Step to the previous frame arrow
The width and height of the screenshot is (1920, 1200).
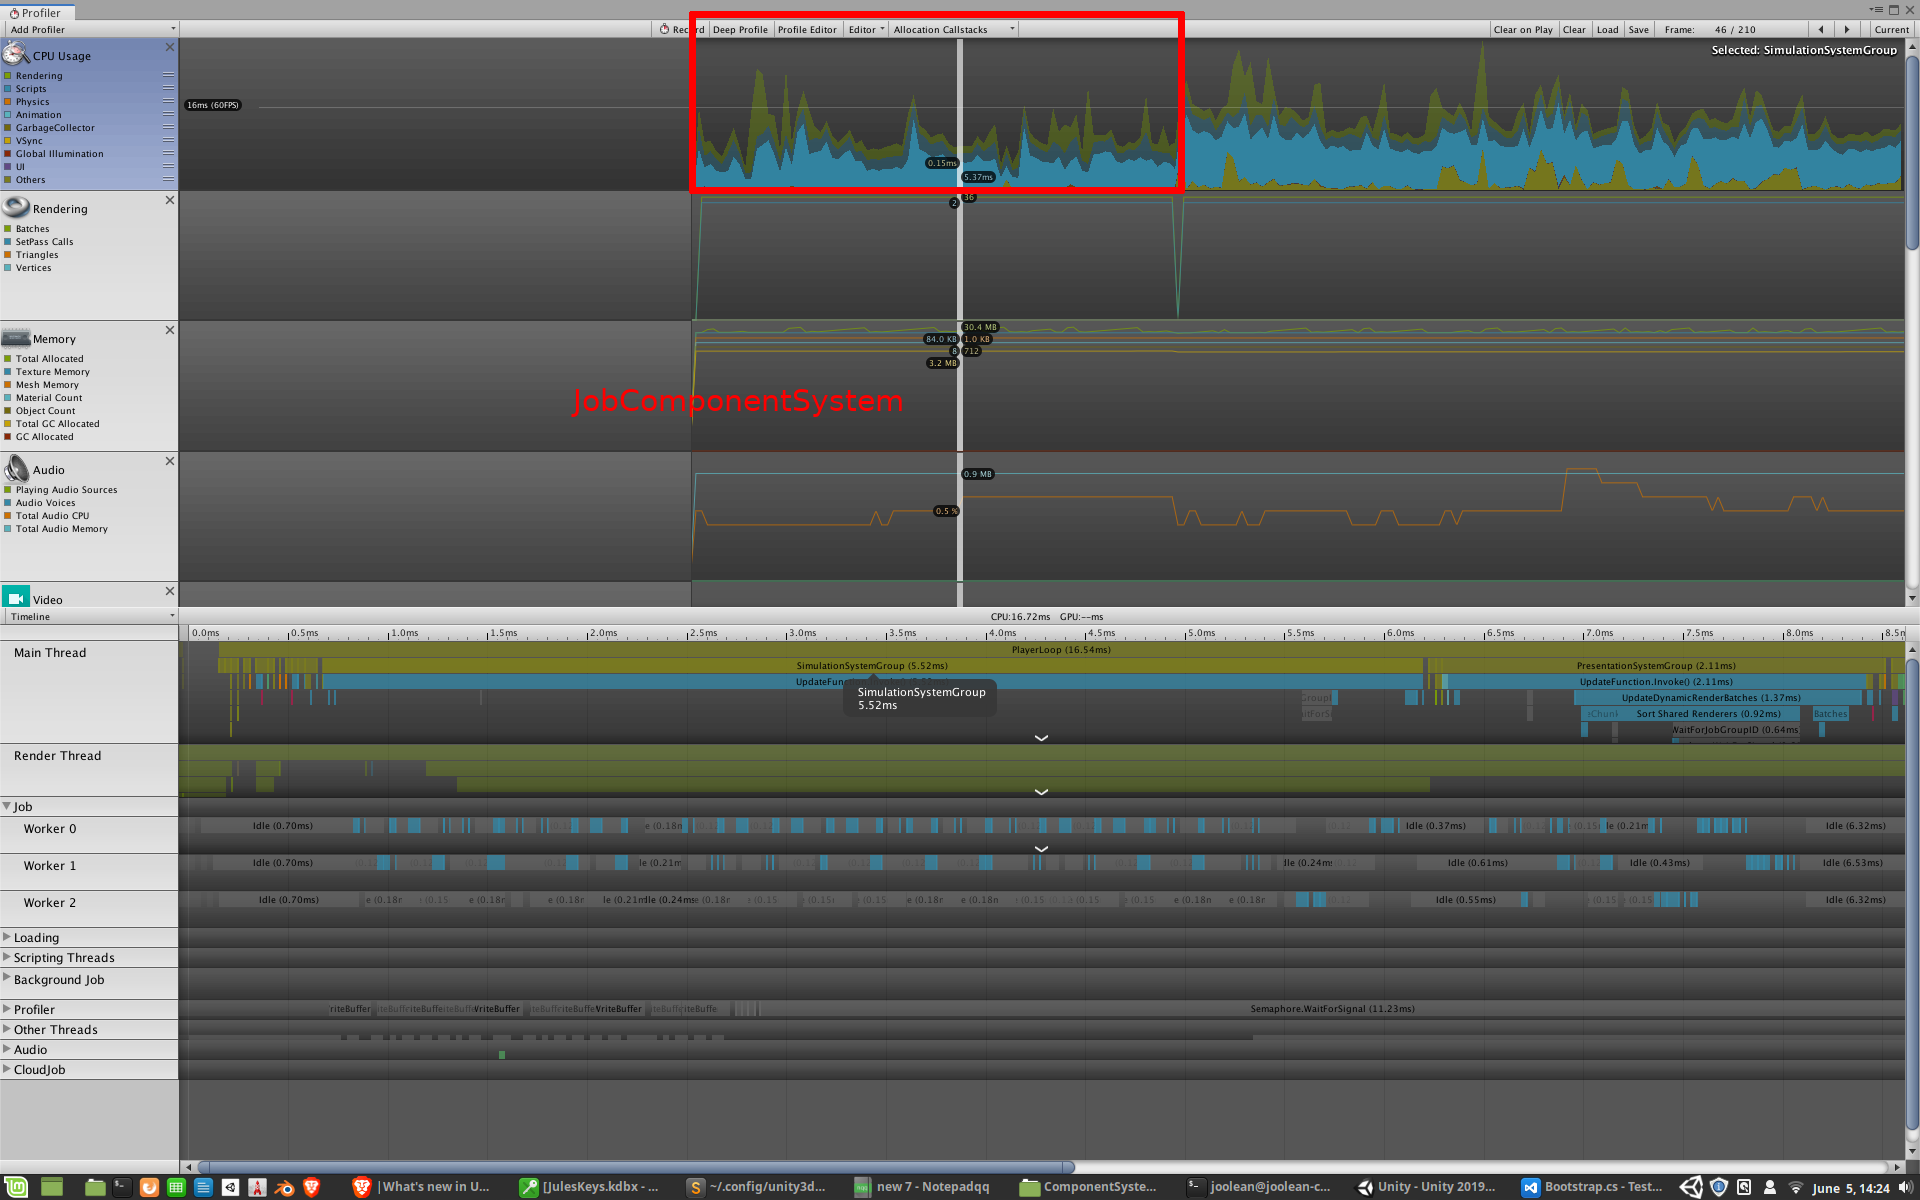pos(1821,30)
